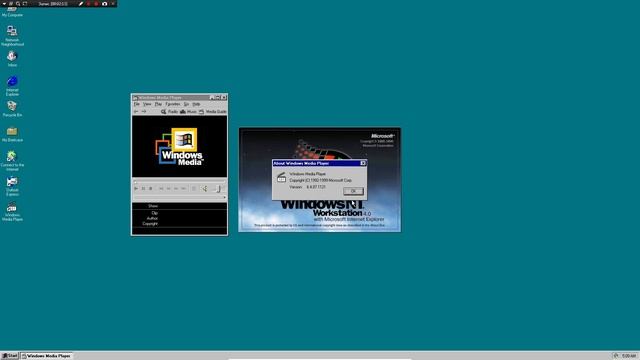Select Windows Media Player desktop icon
The width and height of the screenshot is (640, 360).
click(12, 211)
